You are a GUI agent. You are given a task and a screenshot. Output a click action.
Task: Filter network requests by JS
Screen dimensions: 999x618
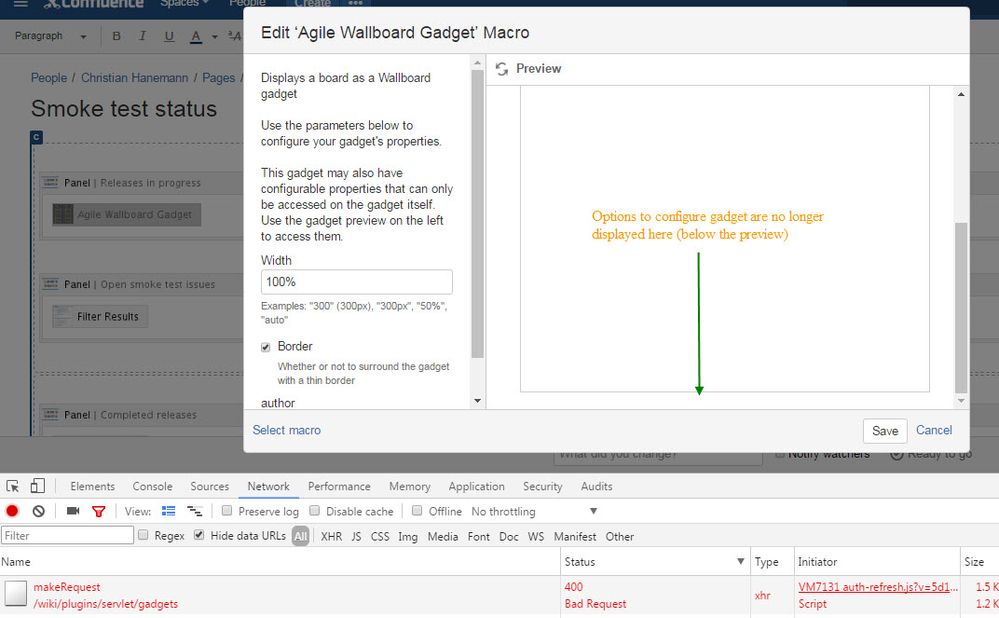click(356, 536)
